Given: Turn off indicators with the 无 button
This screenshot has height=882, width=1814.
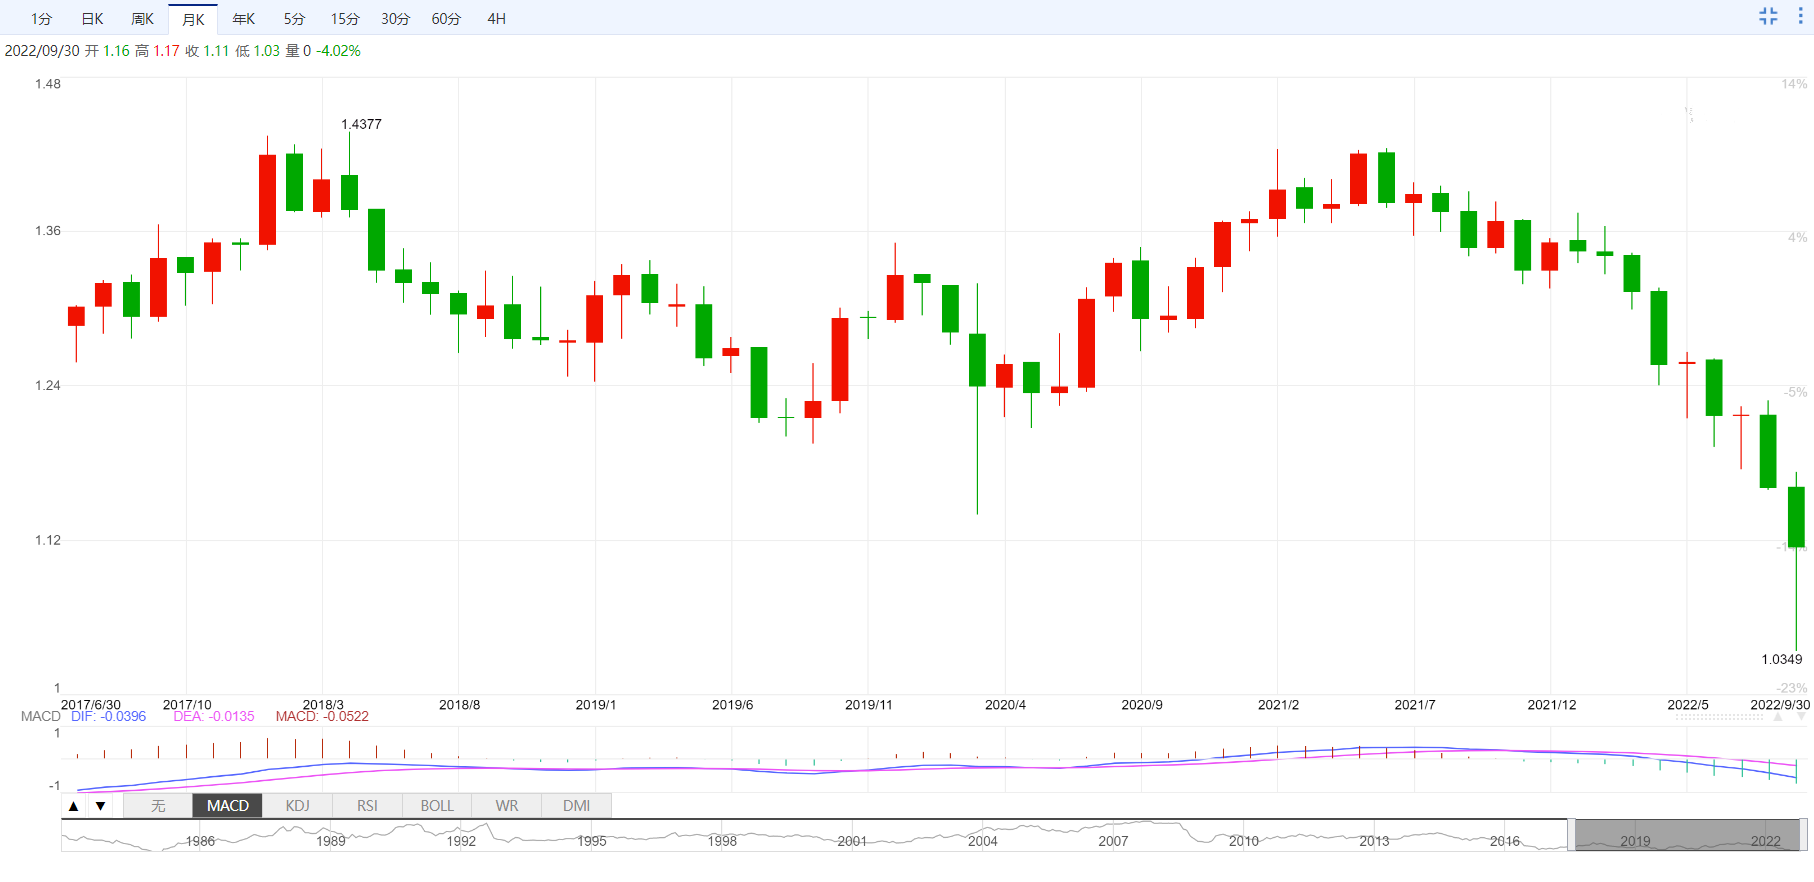Looking at the screenshot, I should click(x=158, y=806).
